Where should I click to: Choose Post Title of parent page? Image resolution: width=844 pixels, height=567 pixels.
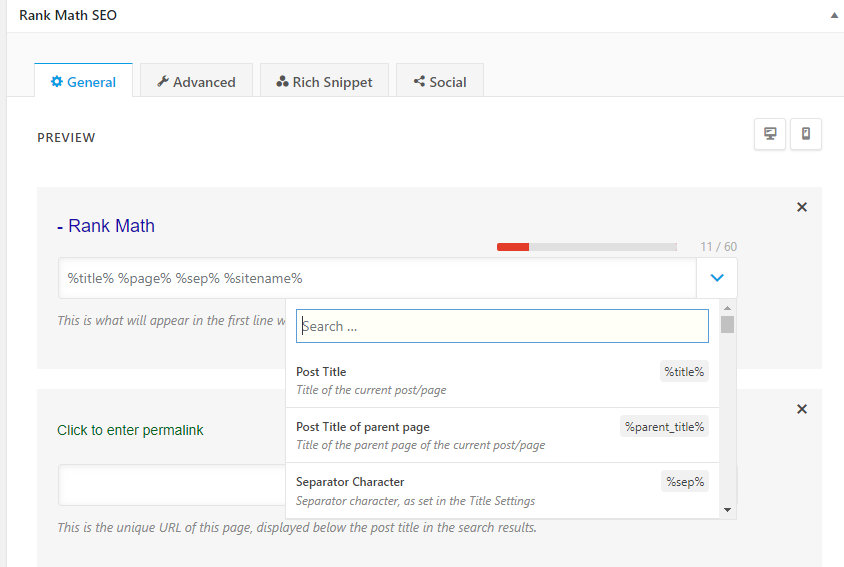500,435
